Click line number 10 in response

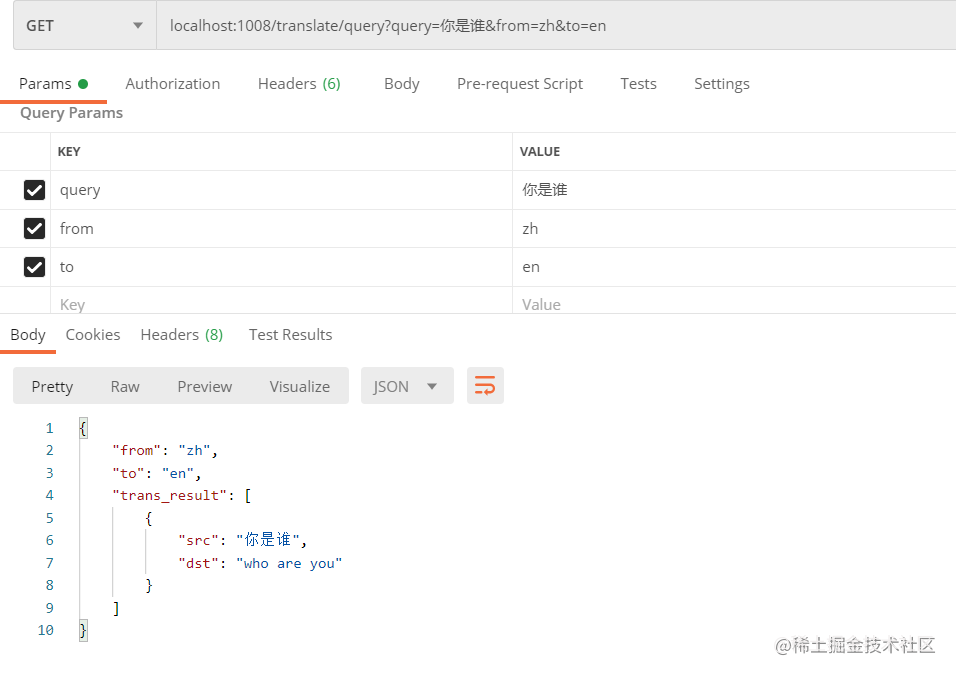(x=46, y=630)
